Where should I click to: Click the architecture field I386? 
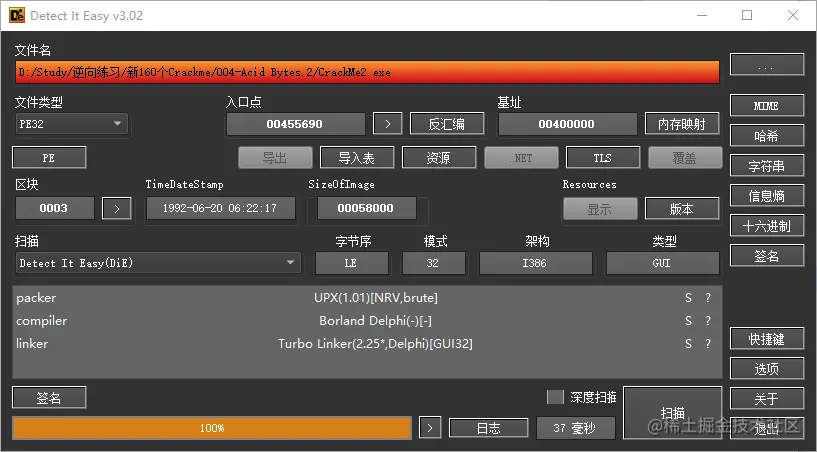535,263
